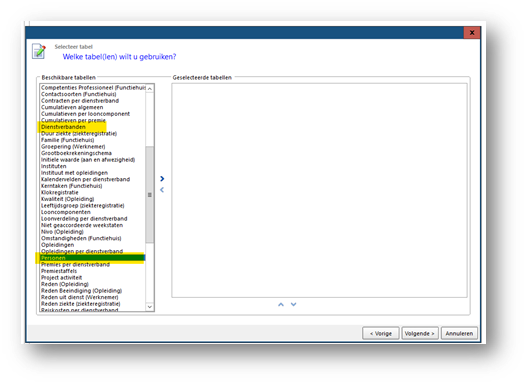
Task: Click the tables list scrollbar thumb
Action: click(x=150, y=195)
